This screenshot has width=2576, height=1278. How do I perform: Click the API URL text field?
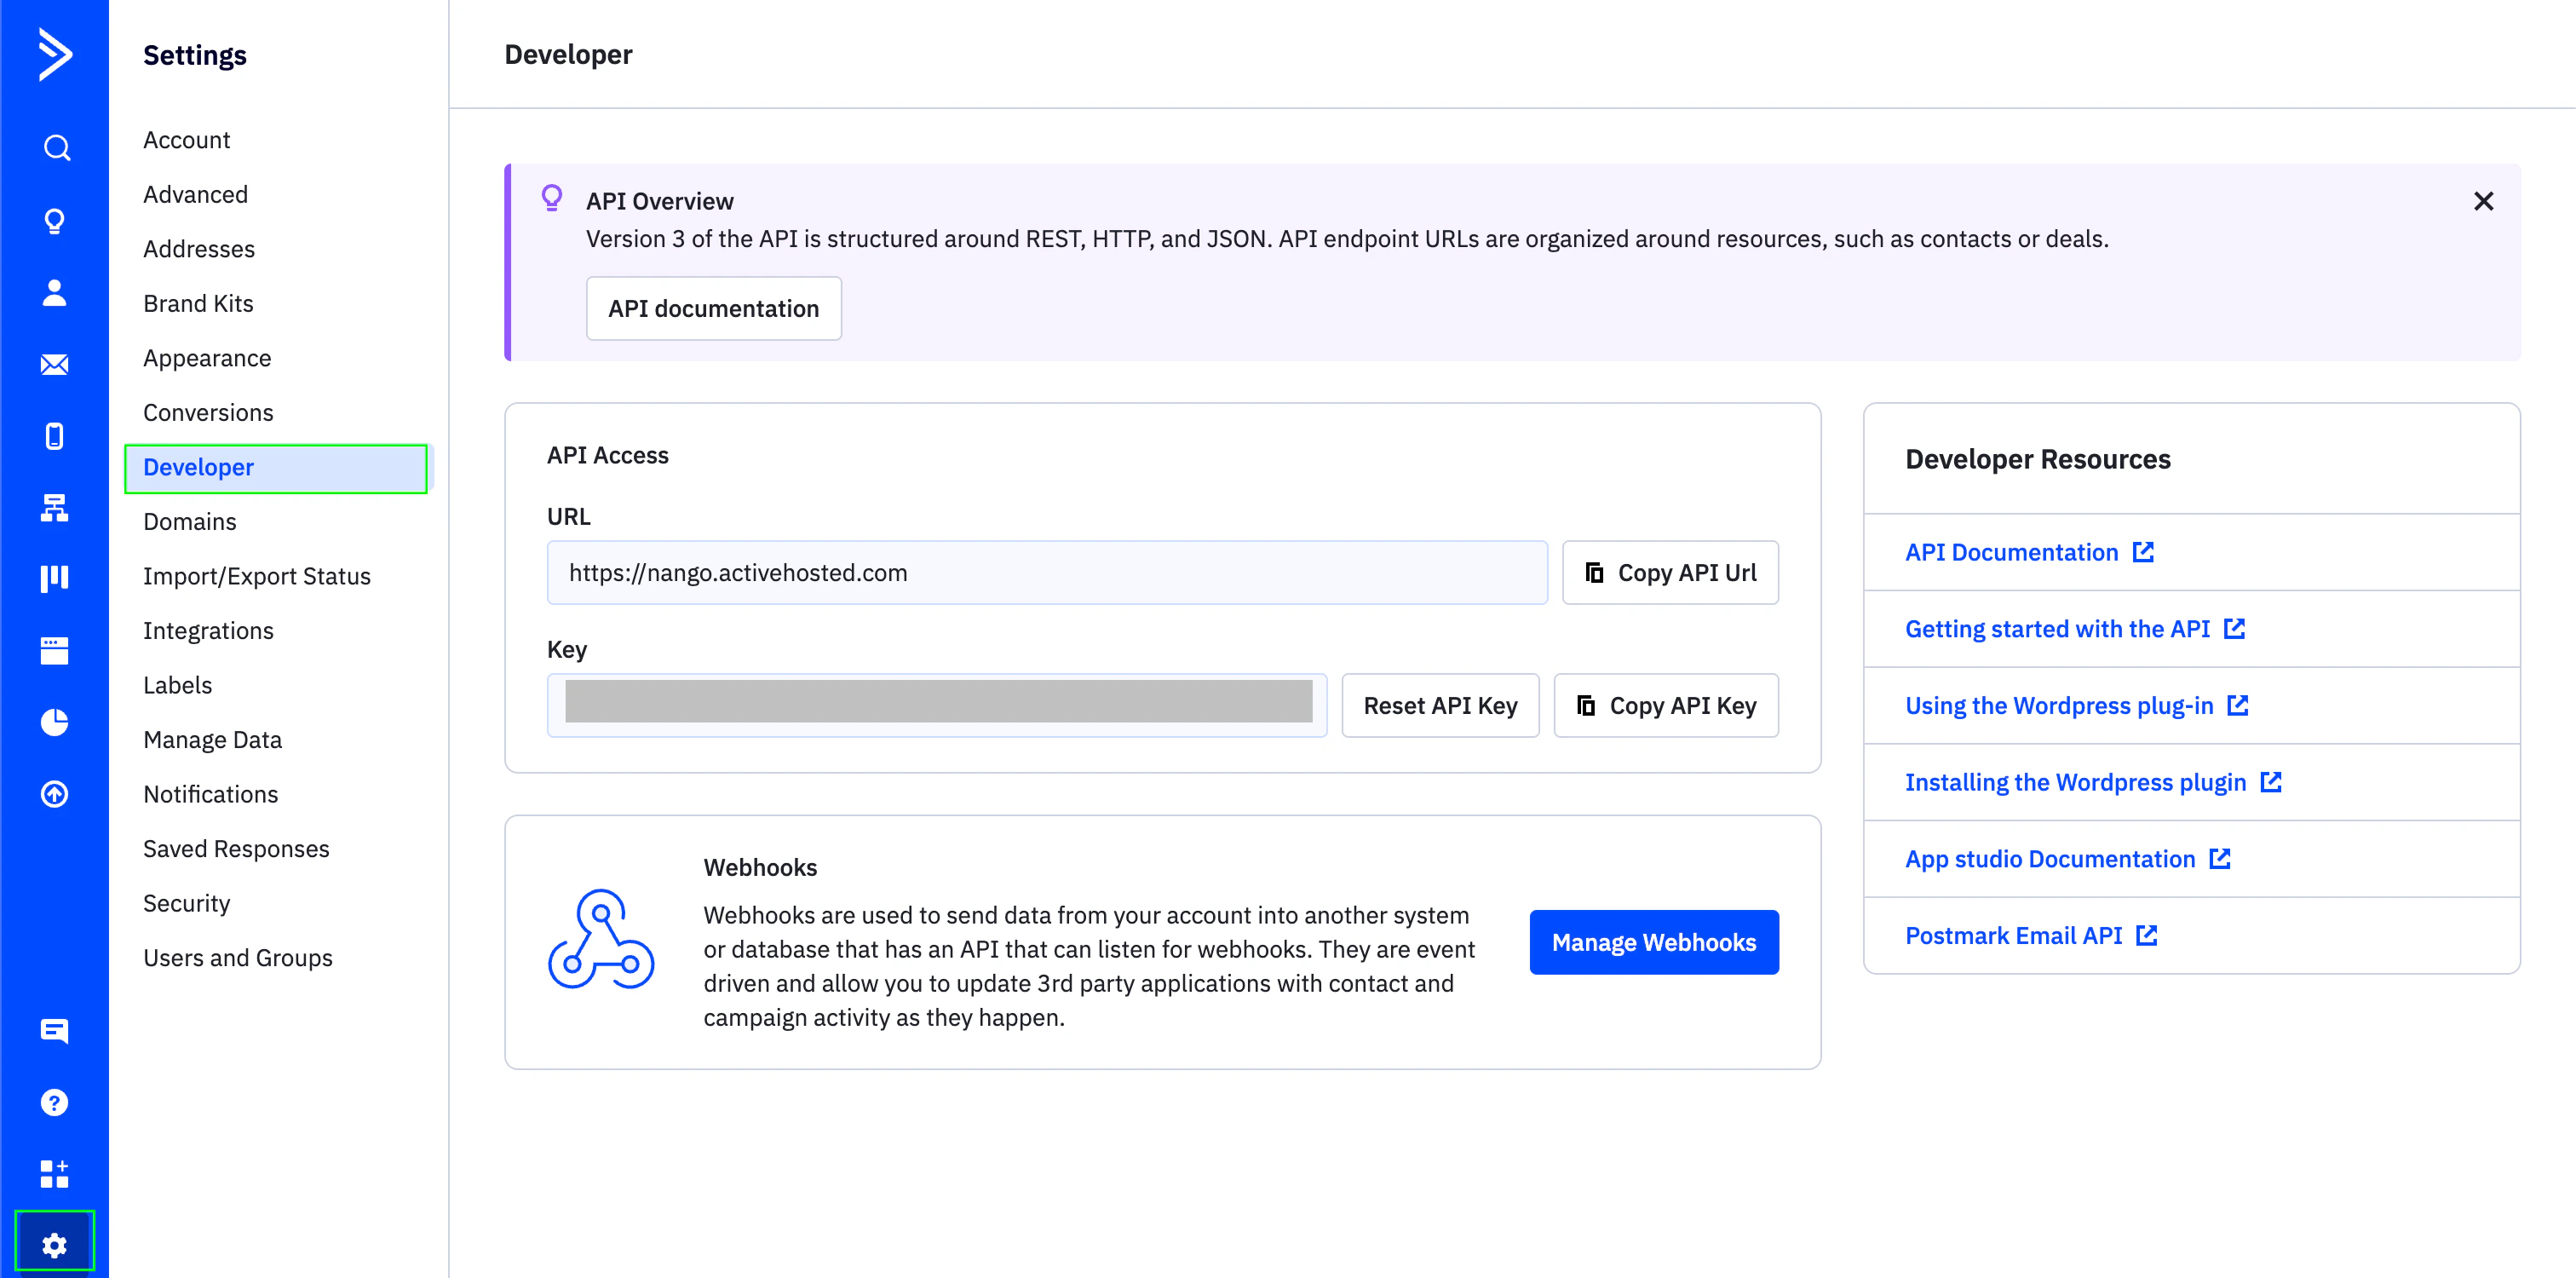coord(1046,573)
